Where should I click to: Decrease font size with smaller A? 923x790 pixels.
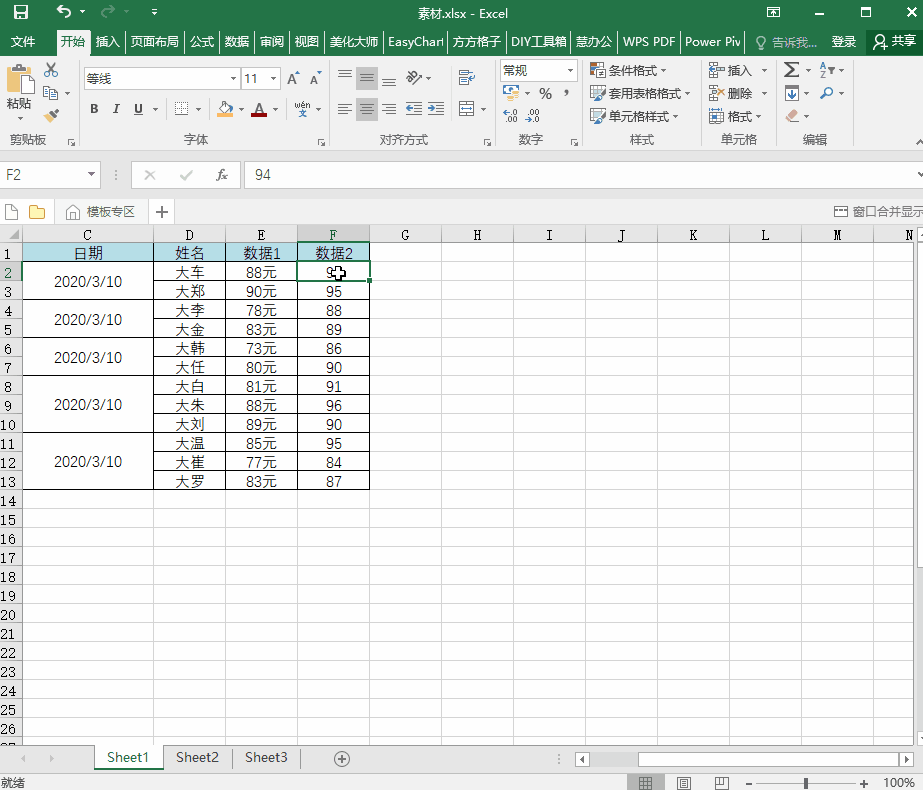tap(316, 78)
